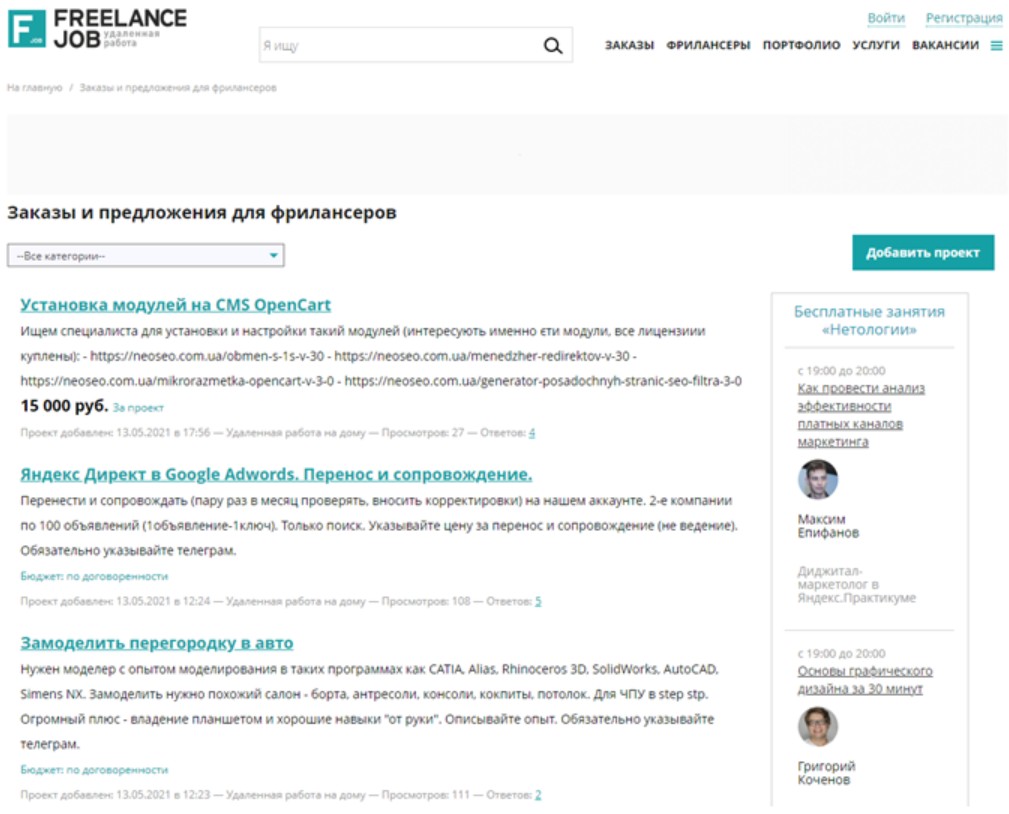The height and width of the screenshot is (814, 1009).
Task: Click the Войти login link
Action: tap(886, 18)
